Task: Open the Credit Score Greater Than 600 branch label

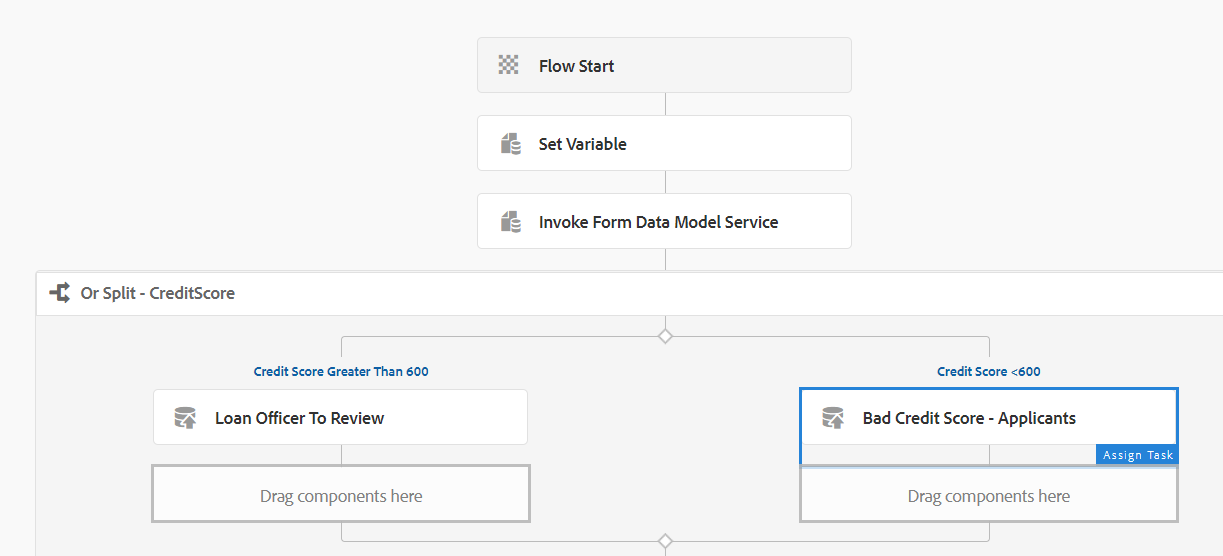Action: [341, 372]
